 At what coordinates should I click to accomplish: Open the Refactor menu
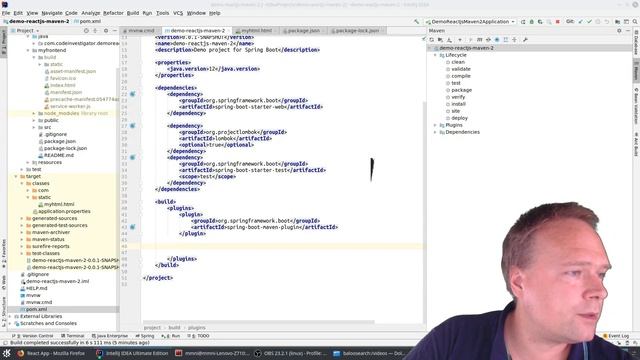click(113, 13)
